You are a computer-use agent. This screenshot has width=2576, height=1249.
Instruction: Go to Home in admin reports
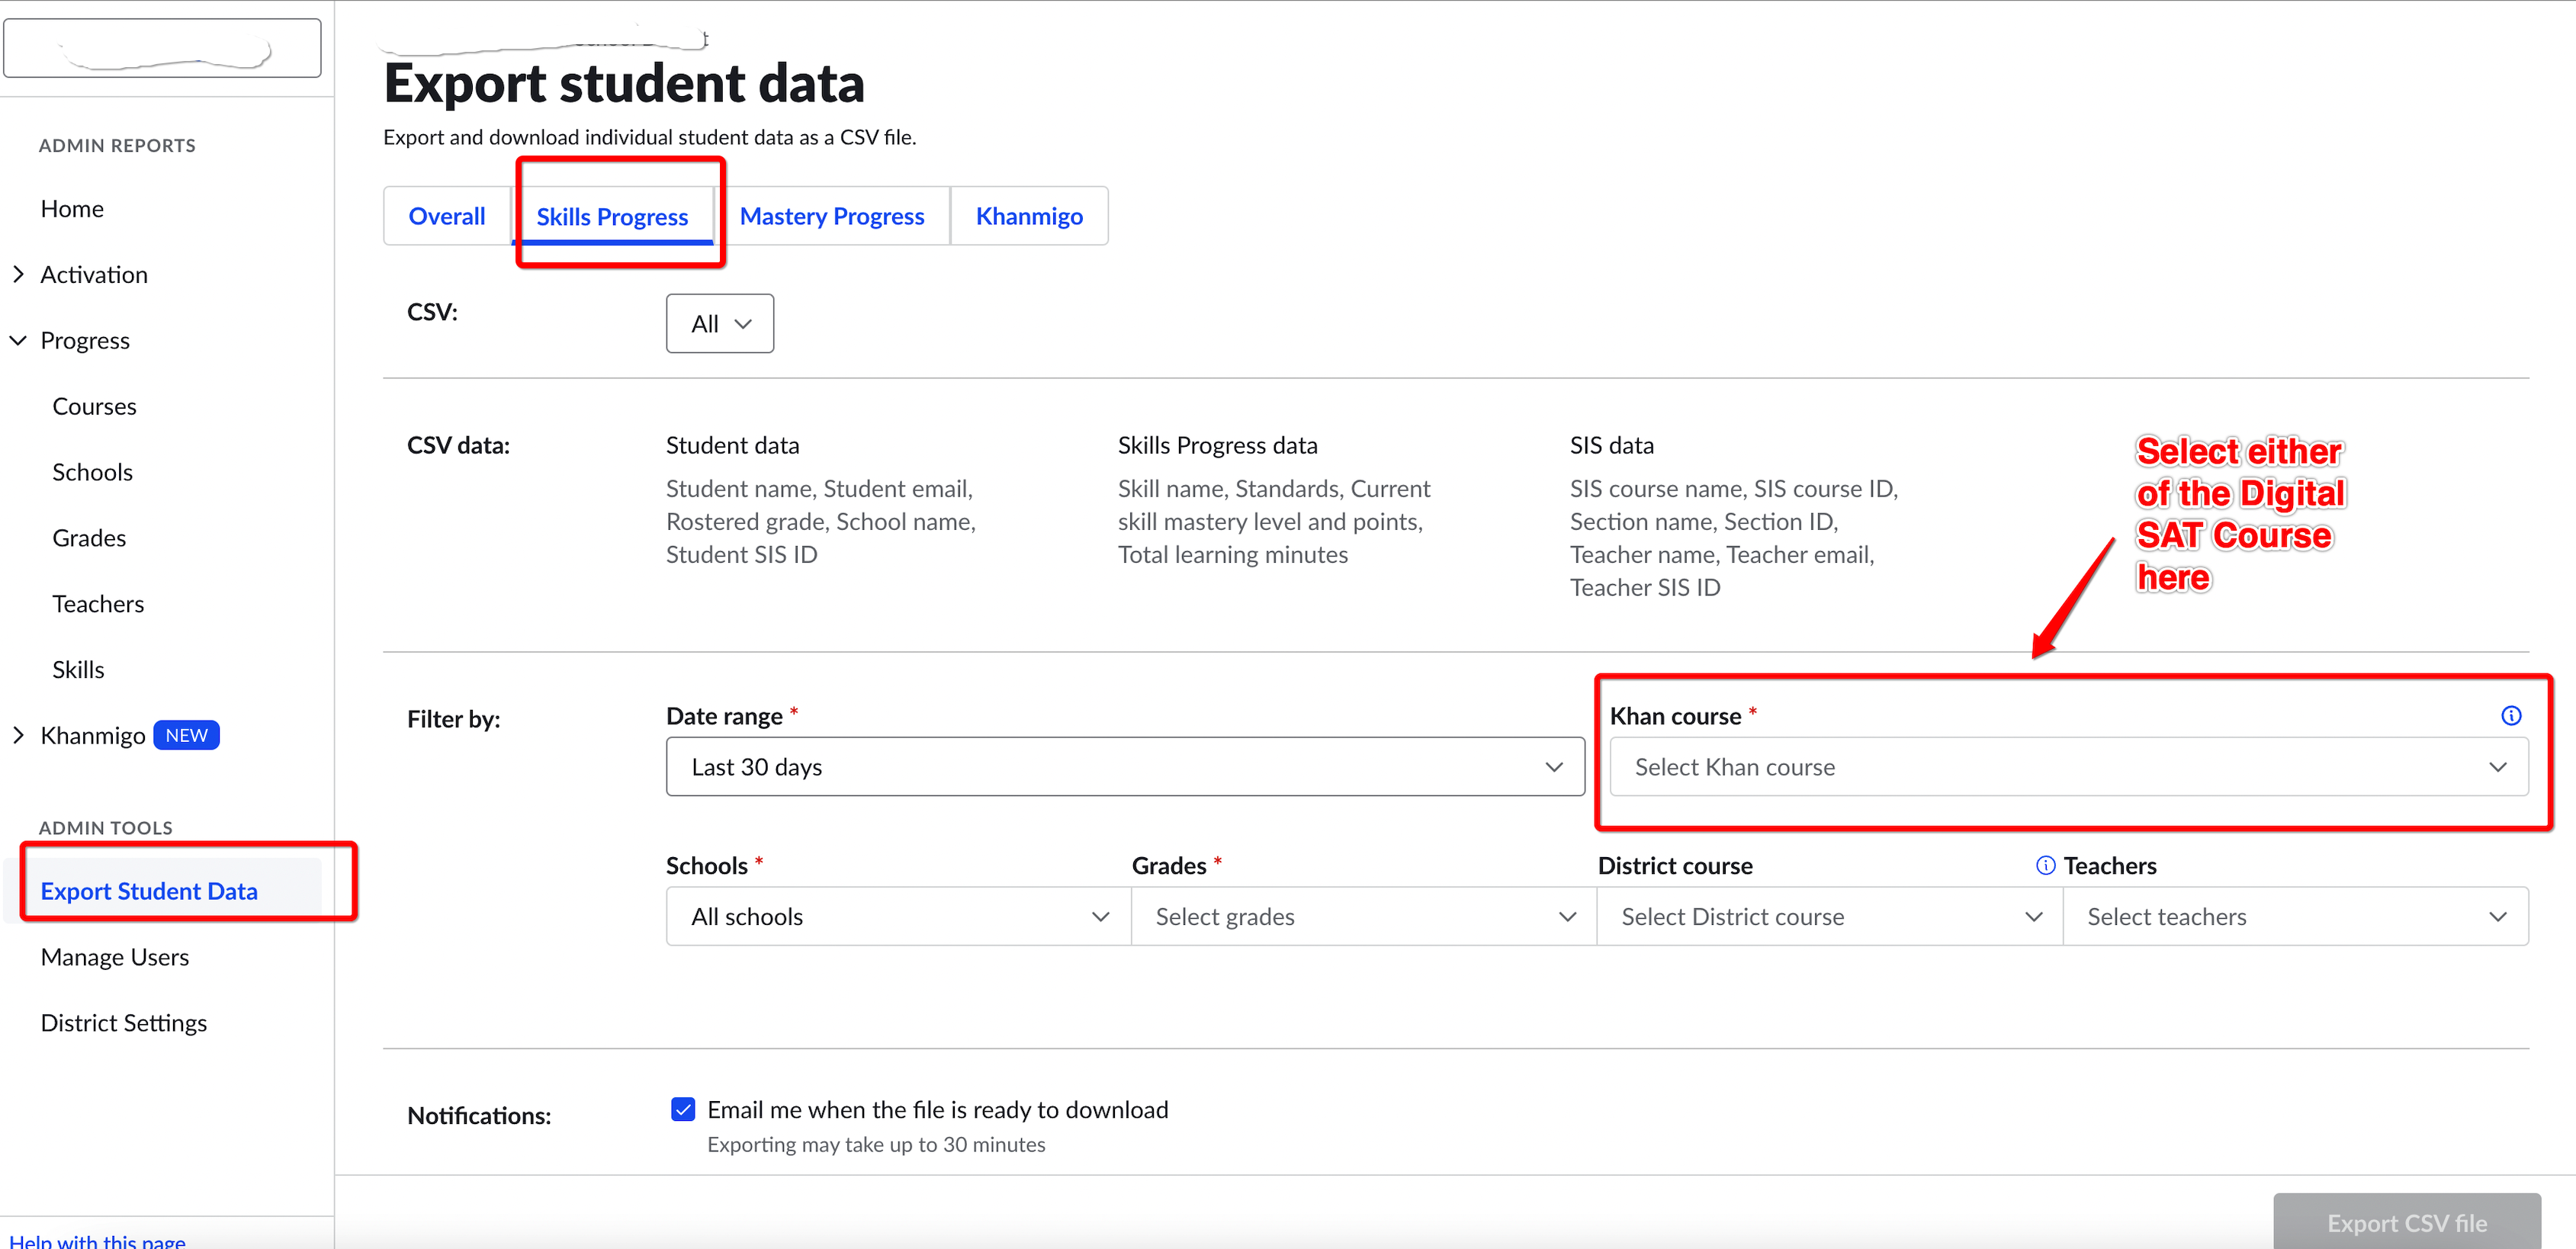tap(72, 208)
